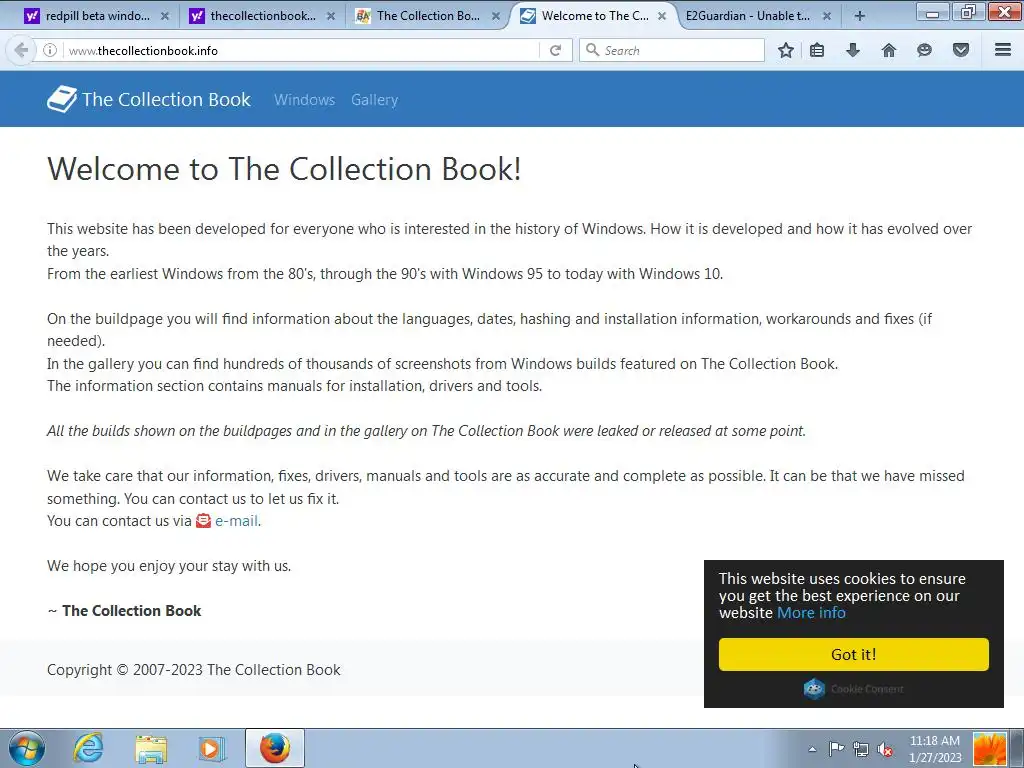Open Action Center flag tray icon
Screen dimensions: 1024x768
point(836,748)
